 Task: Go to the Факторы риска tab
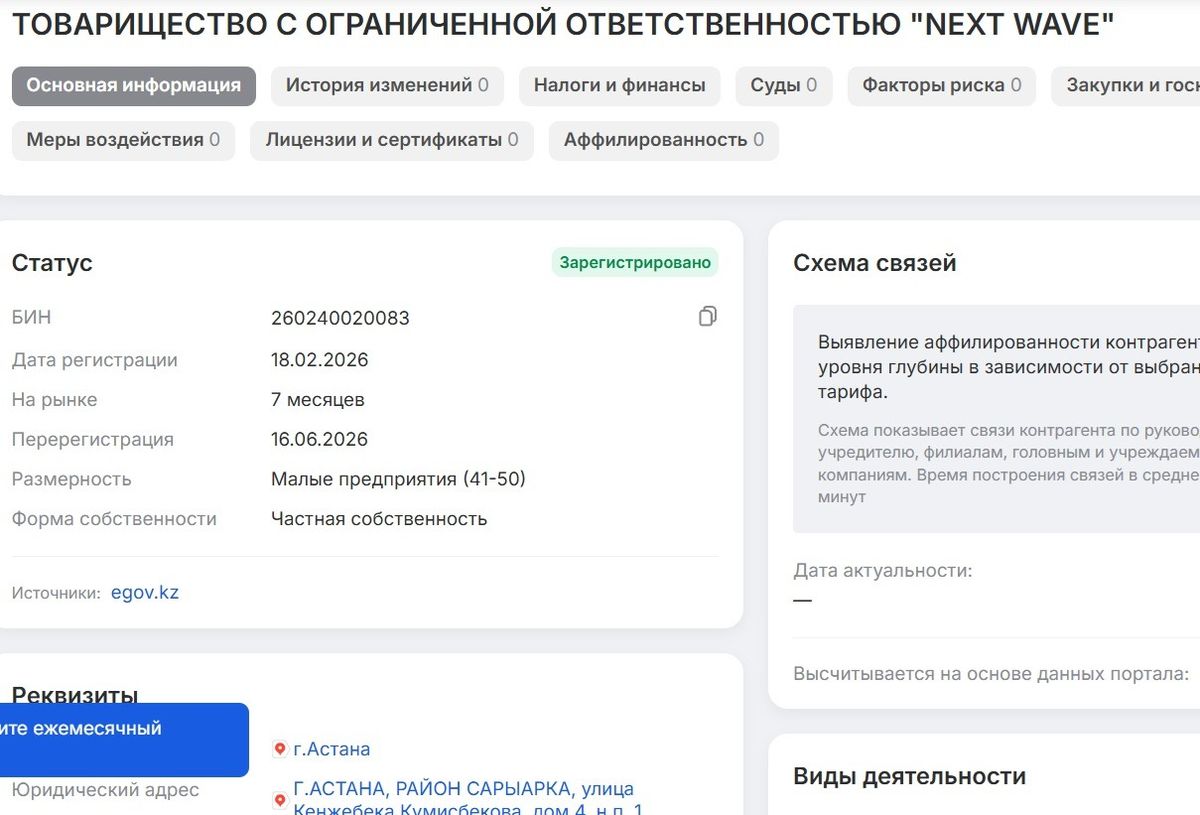tap(942, 86)
